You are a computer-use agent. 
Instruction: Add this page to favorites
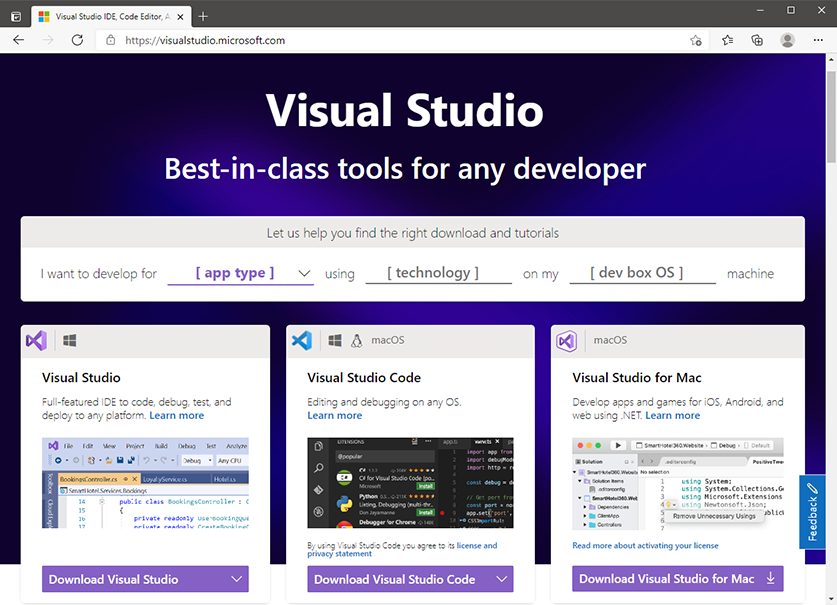[x=696, y=40]
